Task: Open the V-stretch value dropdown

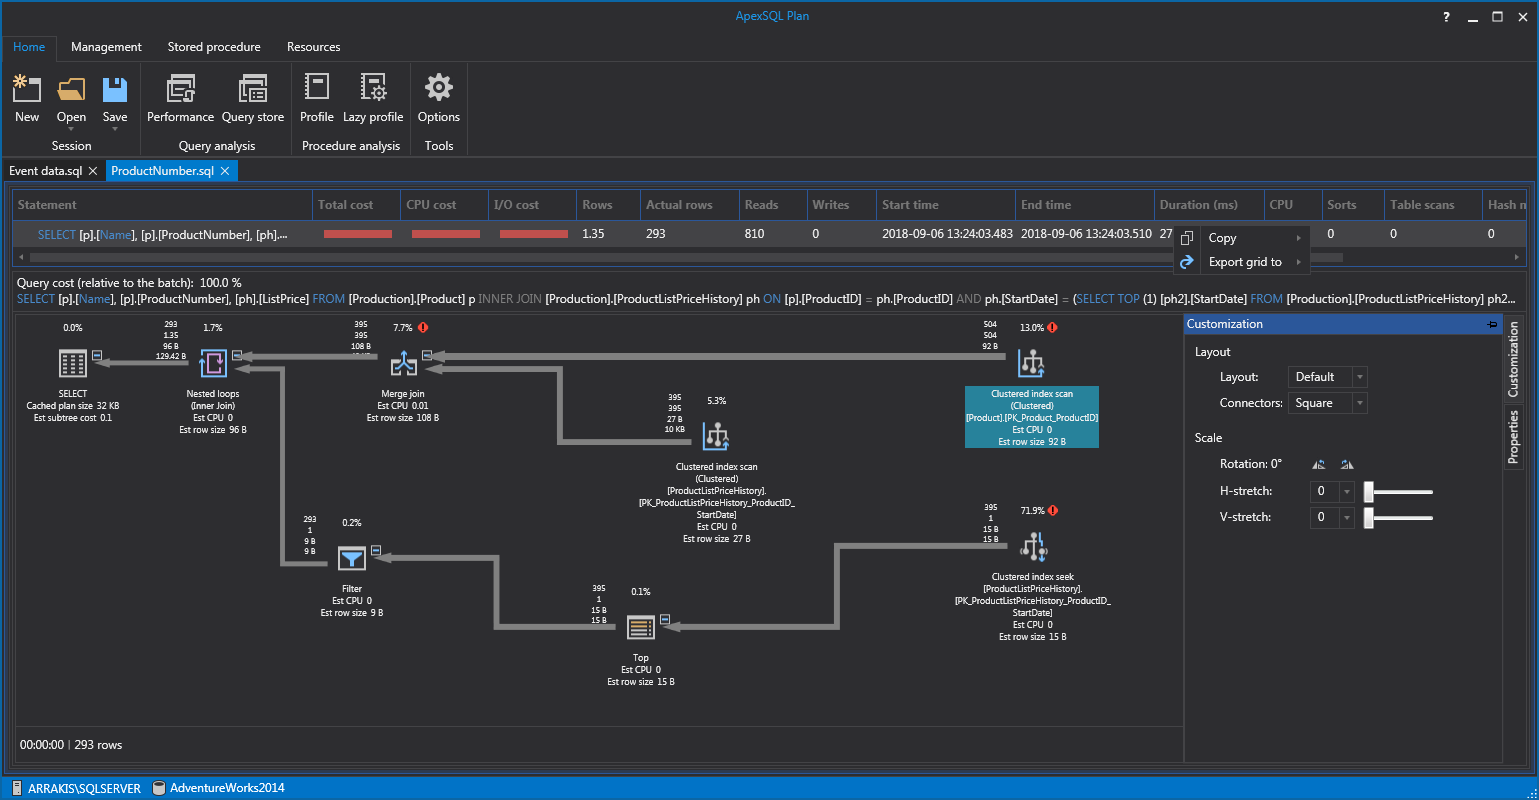Action: coord(1347,517)
